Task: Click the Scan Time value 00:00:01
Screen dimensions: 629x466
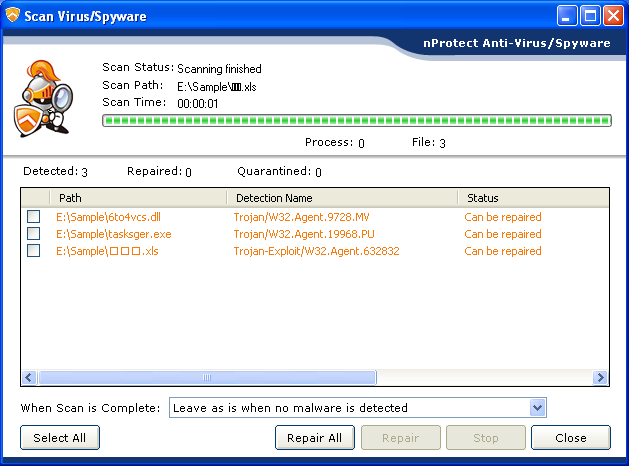Action: (198, 104)
